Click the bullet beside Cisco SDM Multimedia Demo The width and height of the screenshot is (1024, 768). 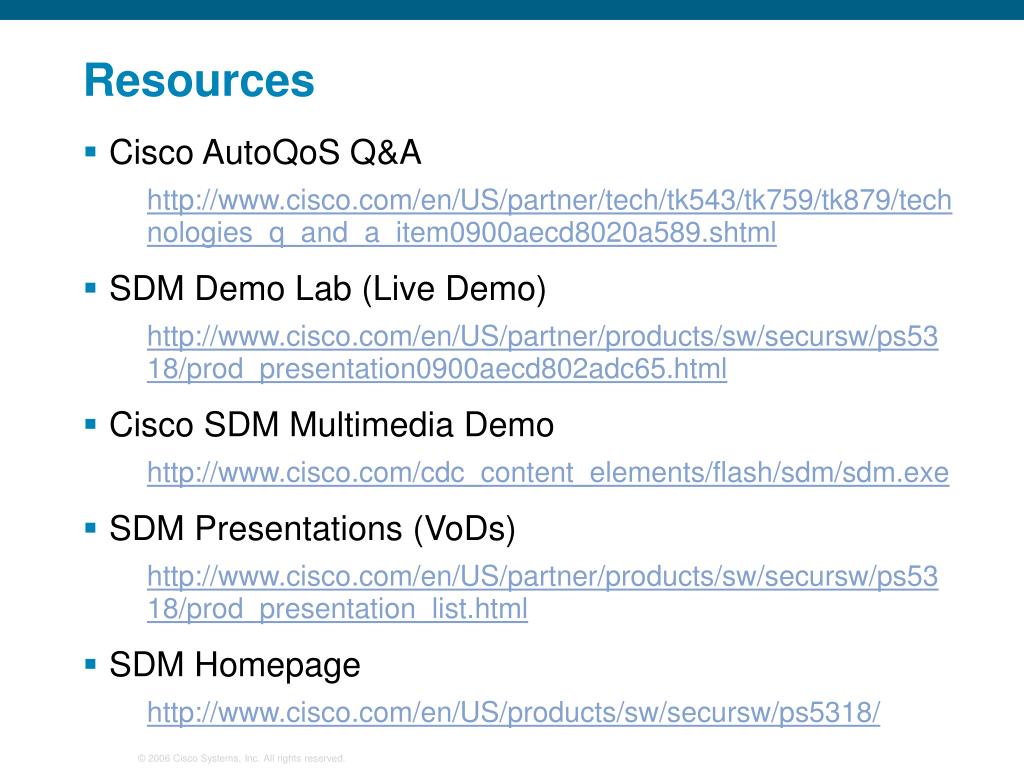(91, 424)
